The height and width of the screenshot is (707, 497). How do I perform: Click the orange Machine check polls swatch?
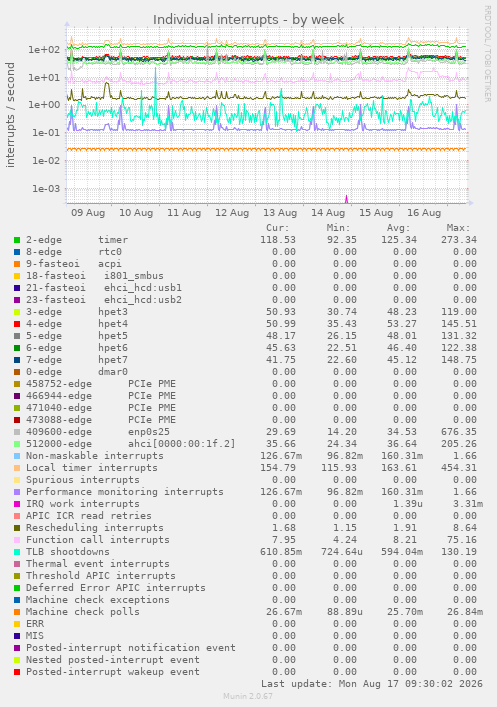point(17,612)
